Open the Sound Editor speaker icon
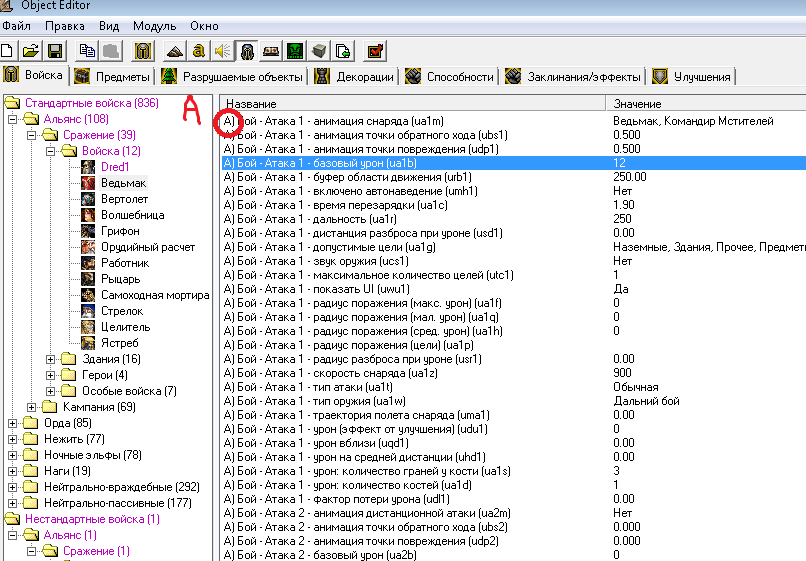 [222, 50]
